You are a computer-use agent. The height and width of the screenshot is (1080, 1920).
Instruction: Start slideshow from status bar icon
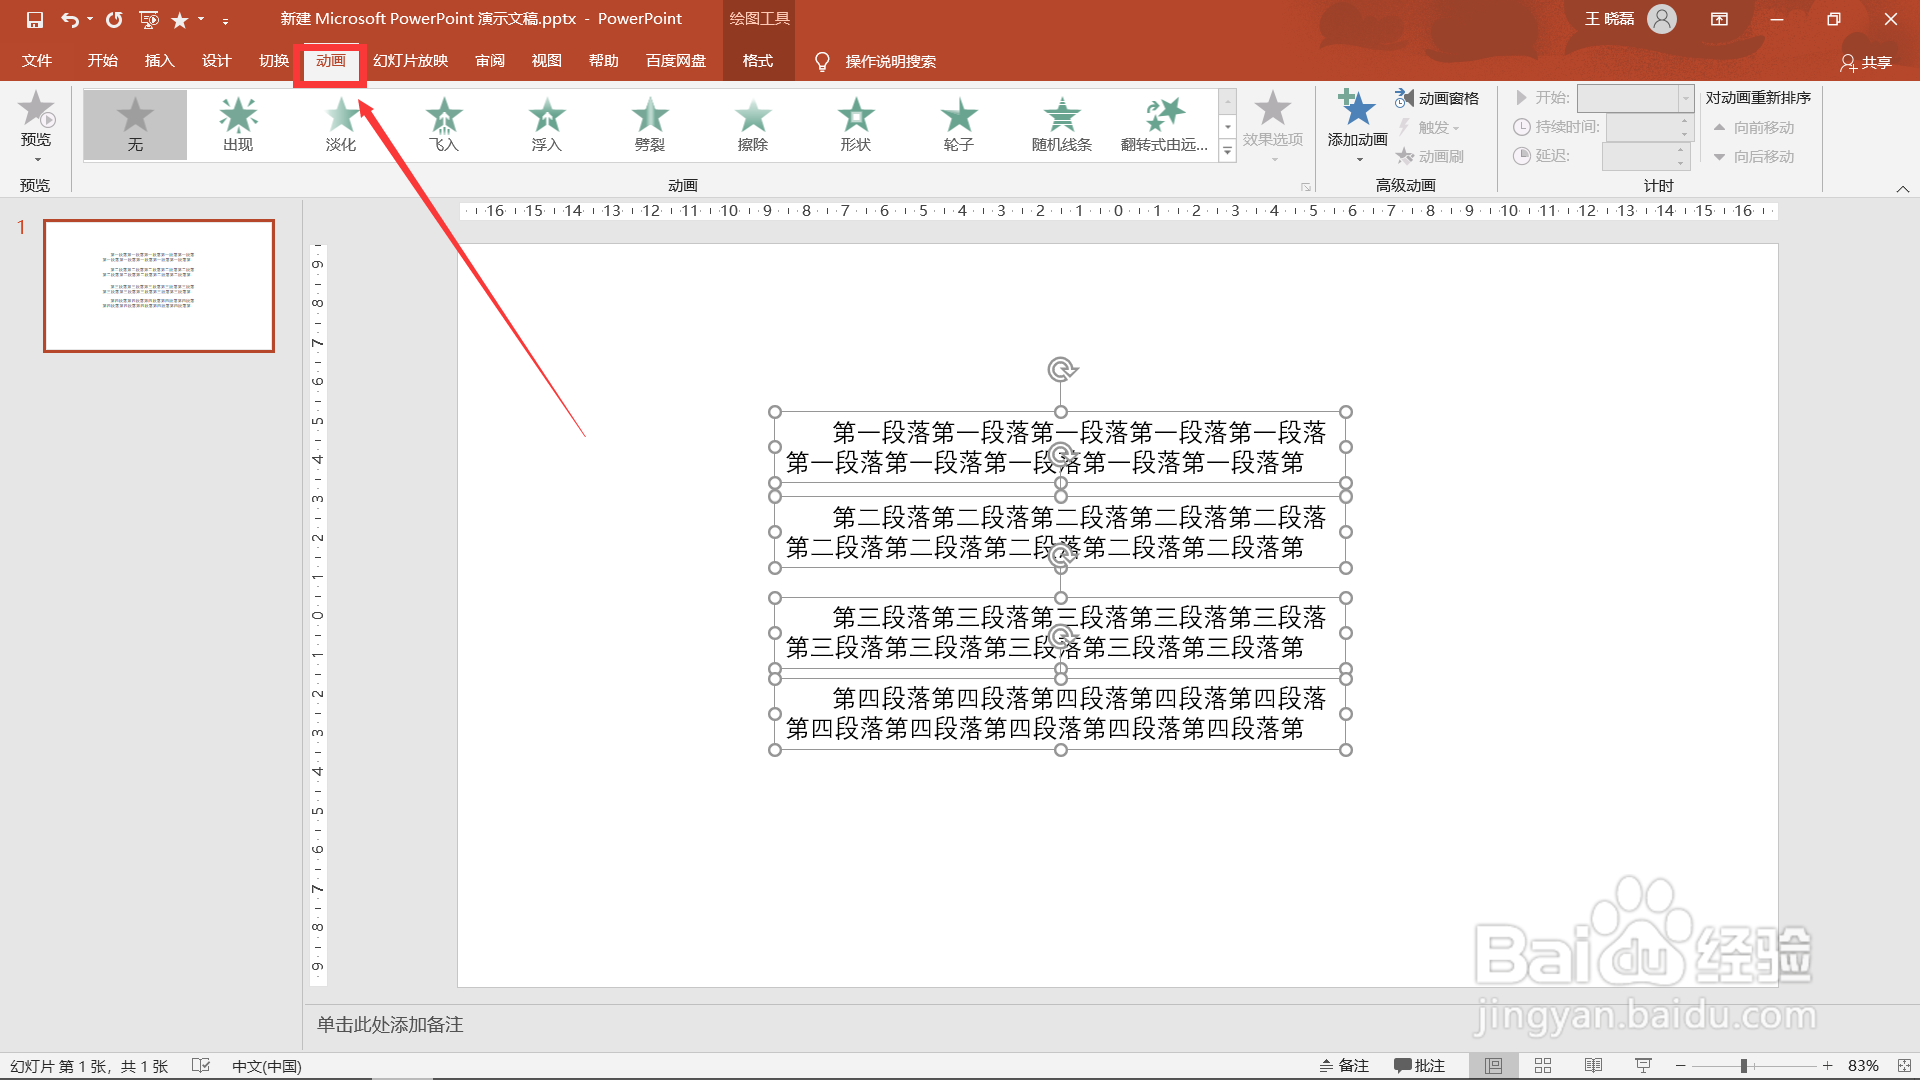(x=1643, y=1066)
